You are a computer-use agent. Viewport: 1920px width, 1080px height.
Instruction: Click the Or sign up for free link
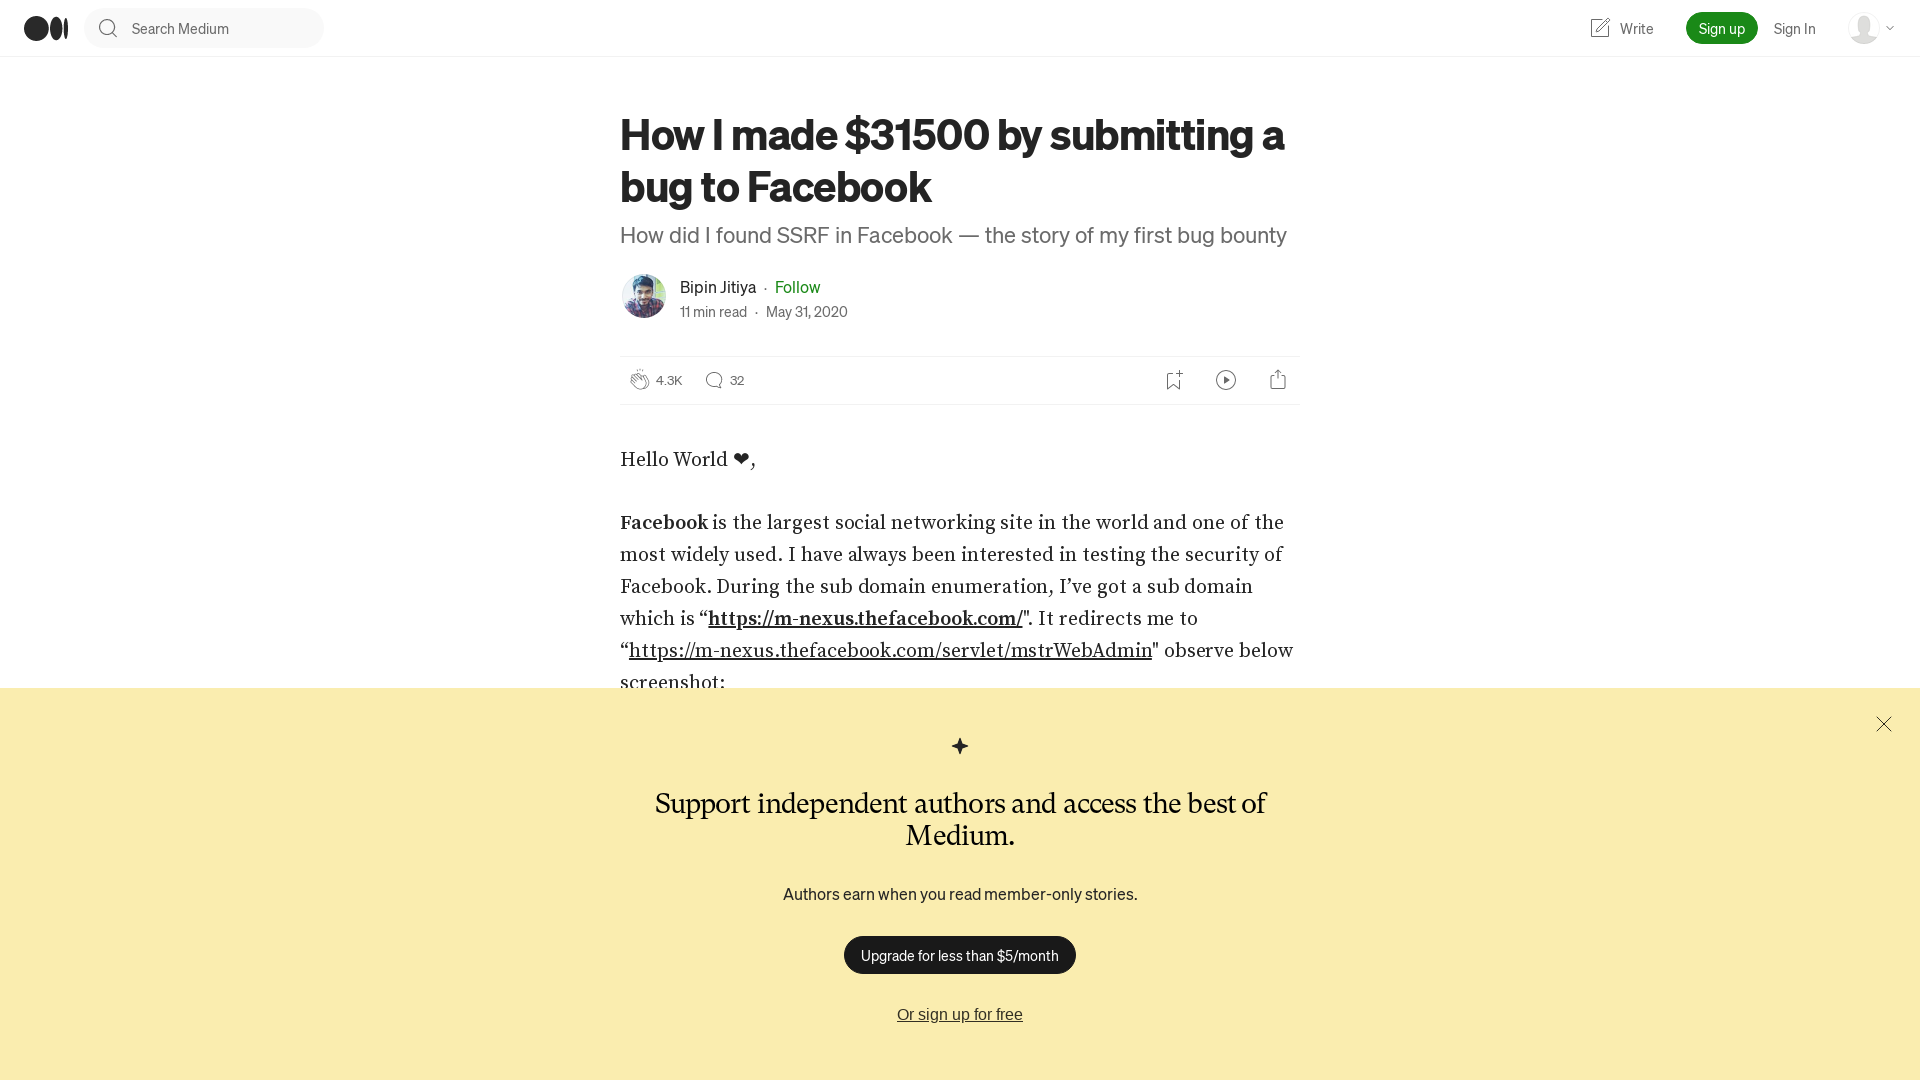point(960,1013)
